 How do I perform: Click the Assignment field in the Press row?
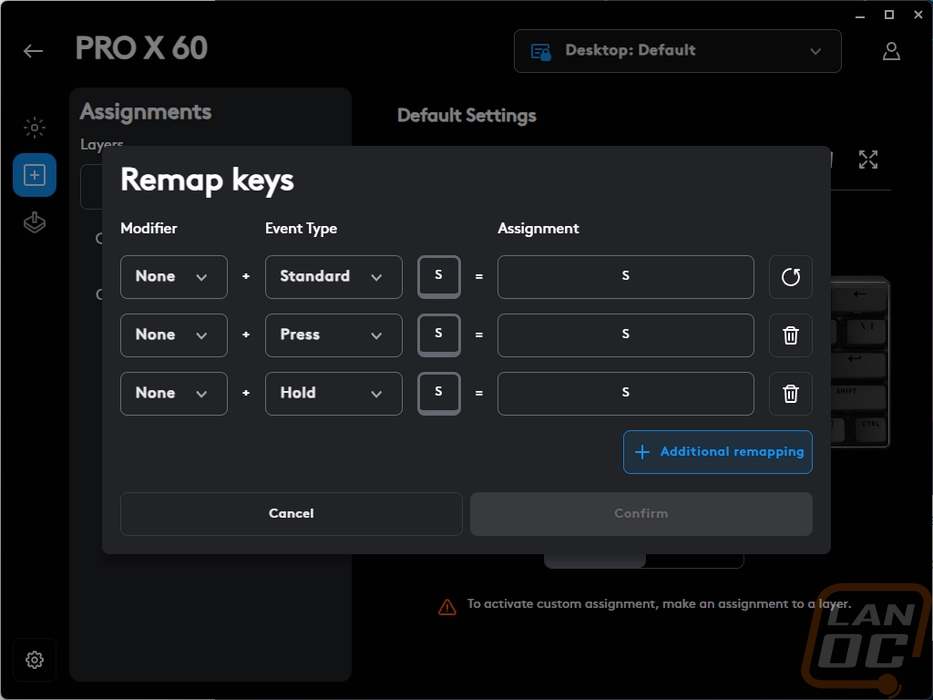(625, 335)
